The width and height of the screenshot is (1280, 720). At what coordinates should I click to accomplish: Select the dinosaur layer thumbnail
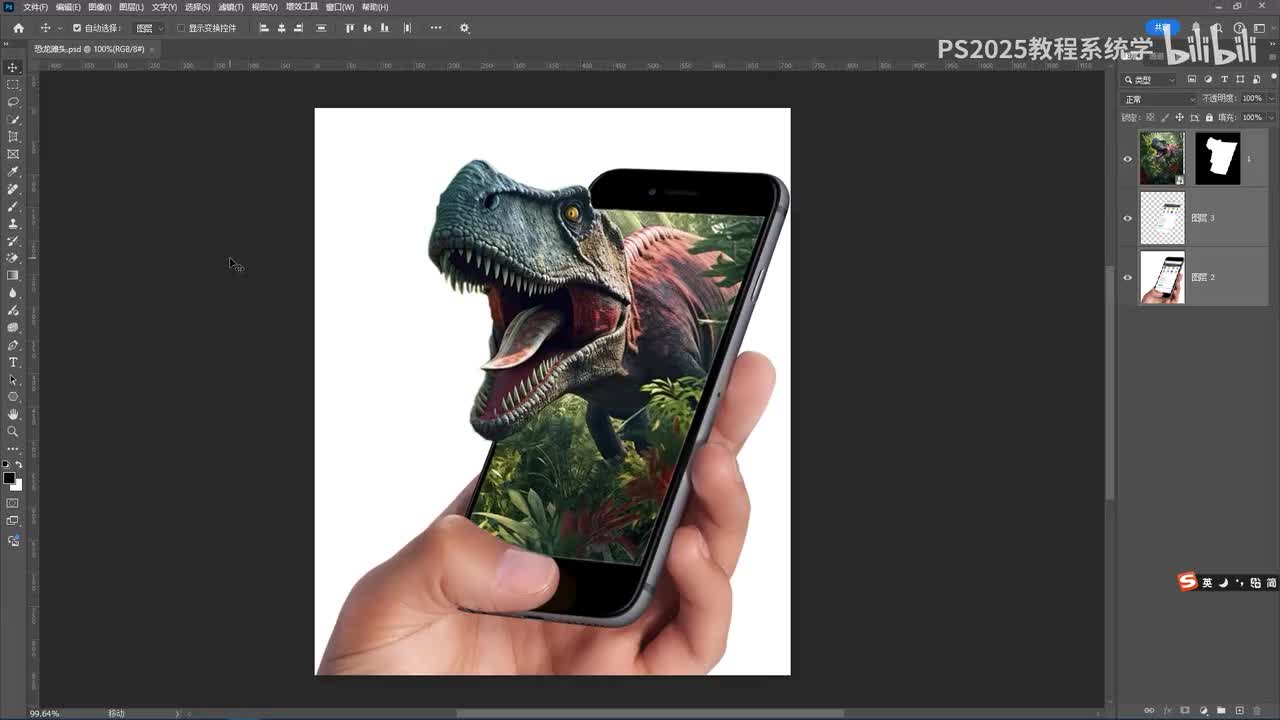tap(1162, 158)
